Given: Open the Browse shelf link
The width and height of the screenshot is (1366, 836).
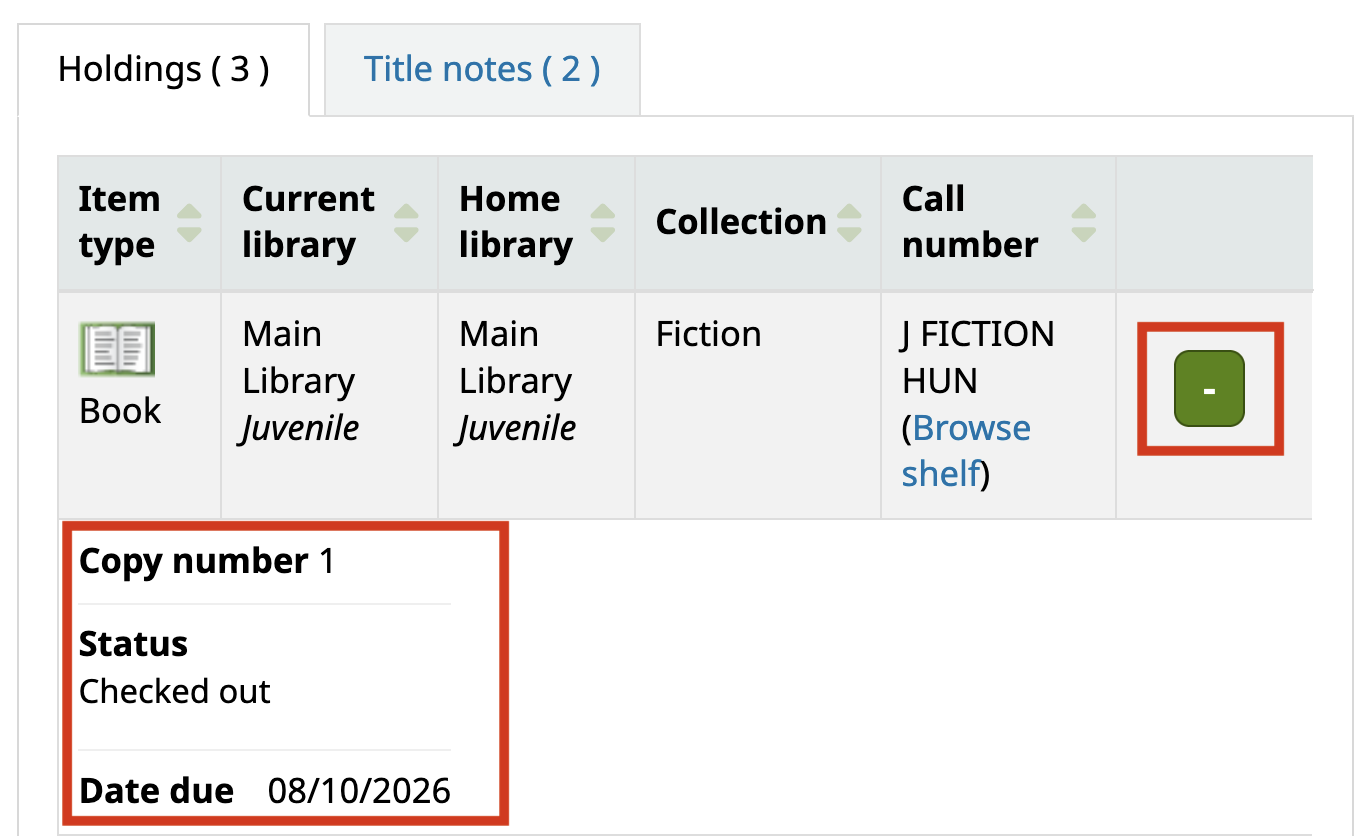Looking at the screenshot, I should 966,450.
